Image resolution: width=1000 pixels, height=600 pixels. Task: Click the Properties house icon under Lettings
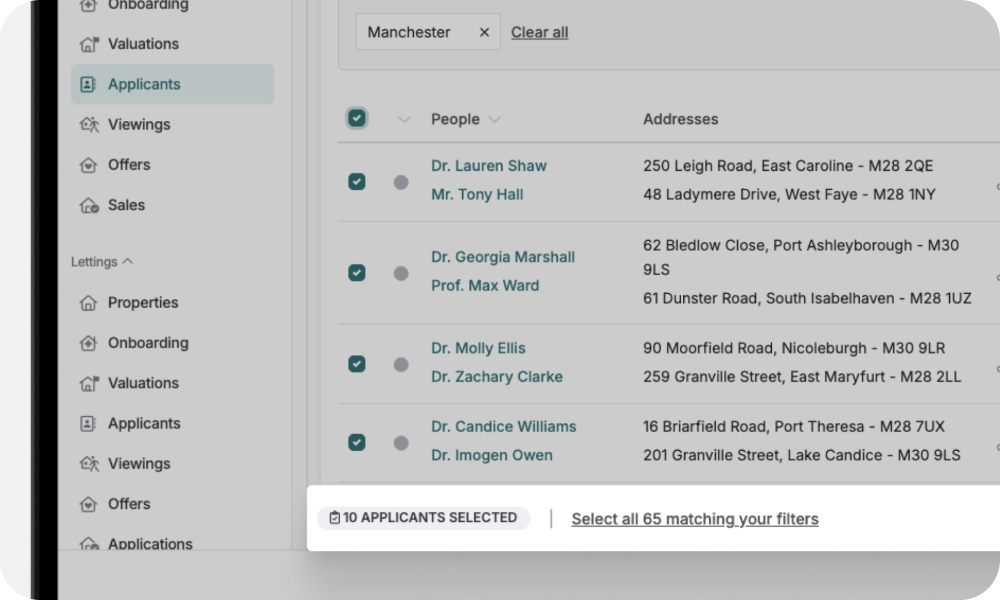coord(89,302)
